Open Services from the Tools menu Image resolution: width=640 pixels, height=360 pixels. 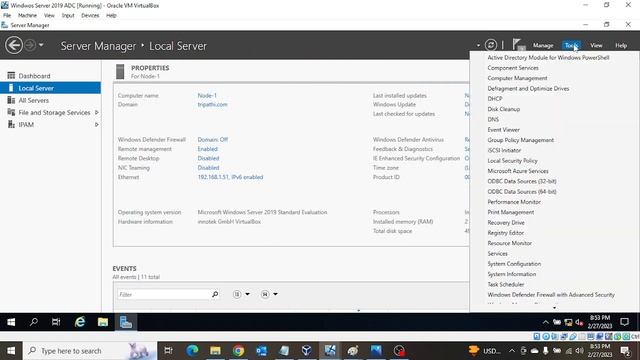(497, 253)
